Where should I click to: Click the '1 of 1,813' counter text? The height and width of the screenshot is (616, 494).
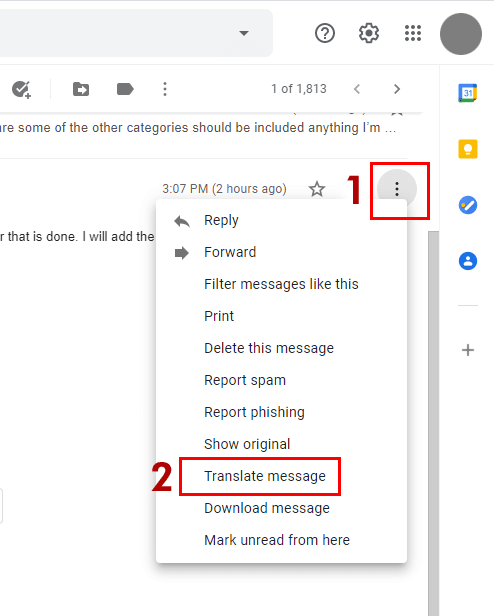pyautogui.click(x=299, y=89)
